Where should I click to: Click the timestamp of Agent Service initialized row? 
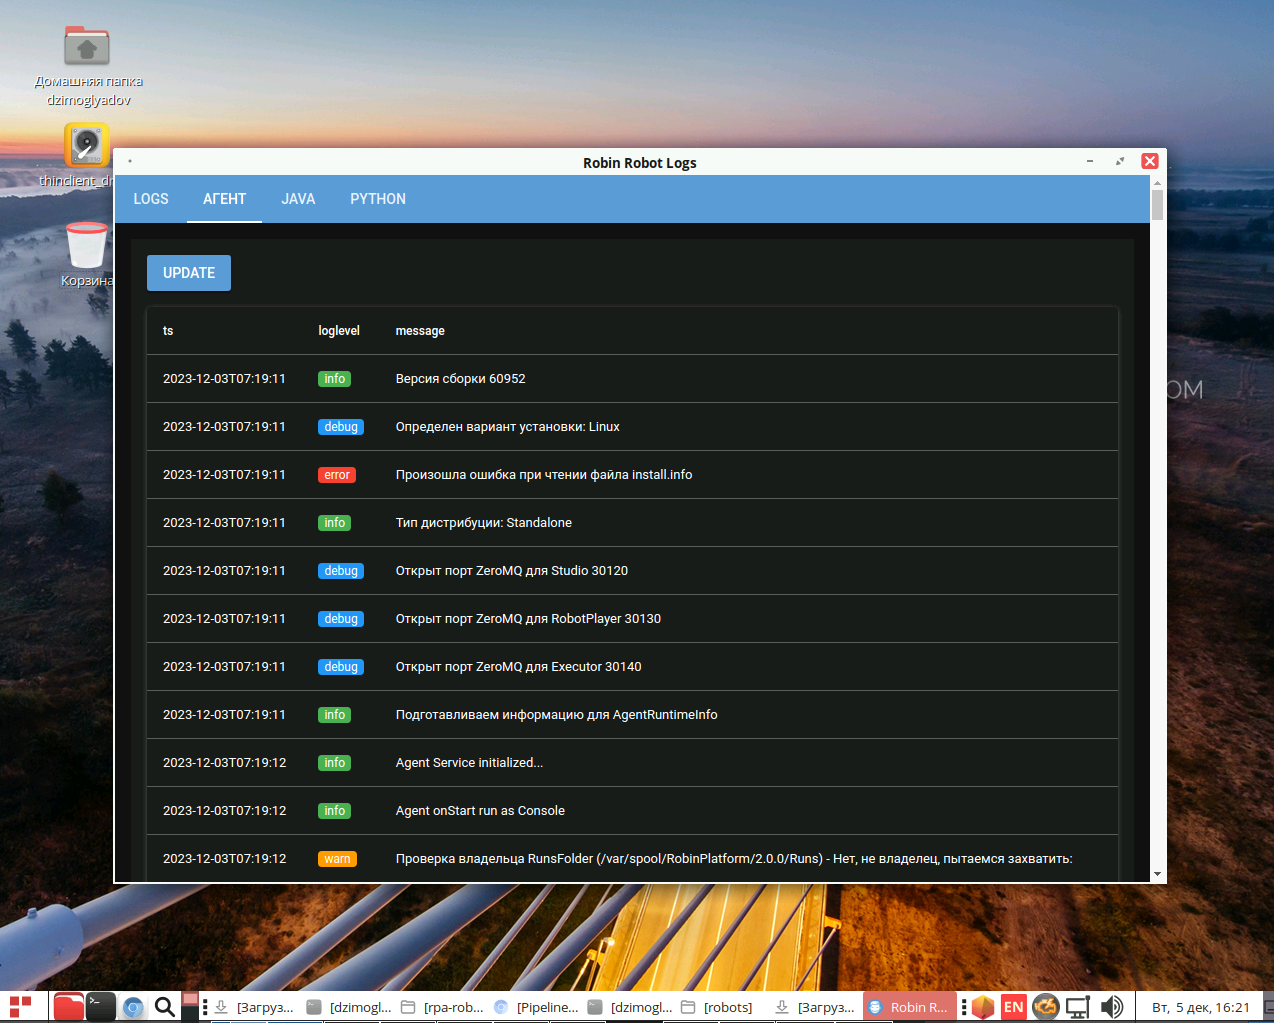(x=224, y=763)
